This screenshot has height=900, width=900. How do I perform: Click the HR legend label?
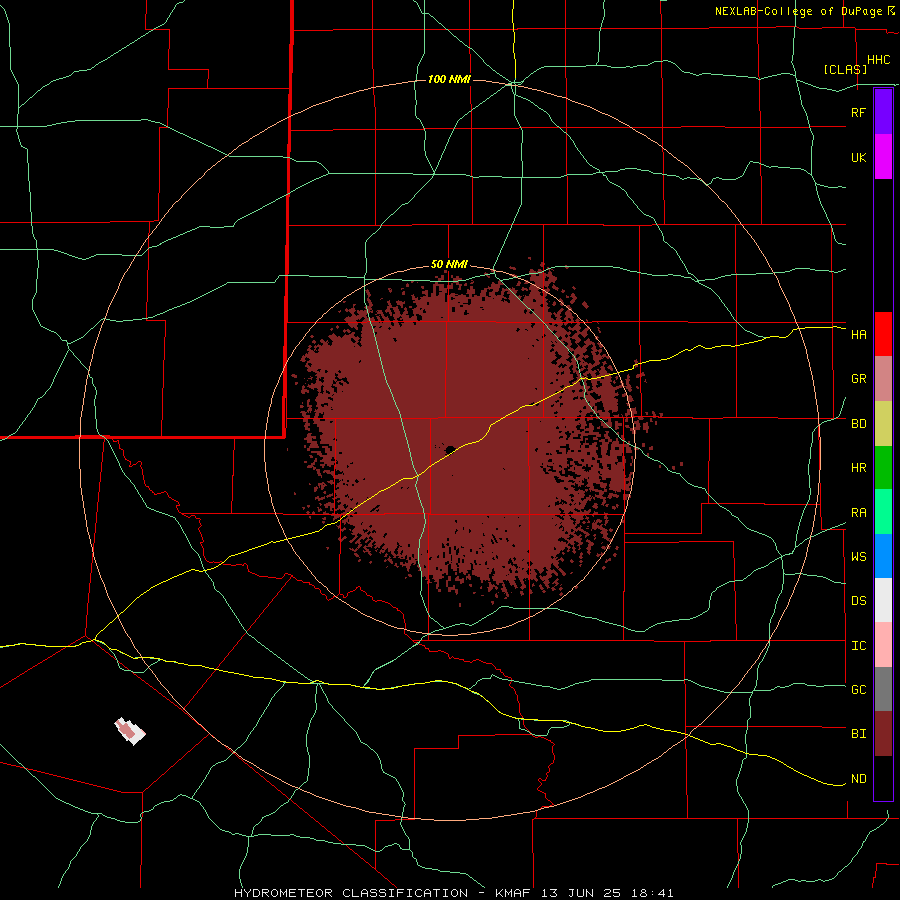[858, 468]
